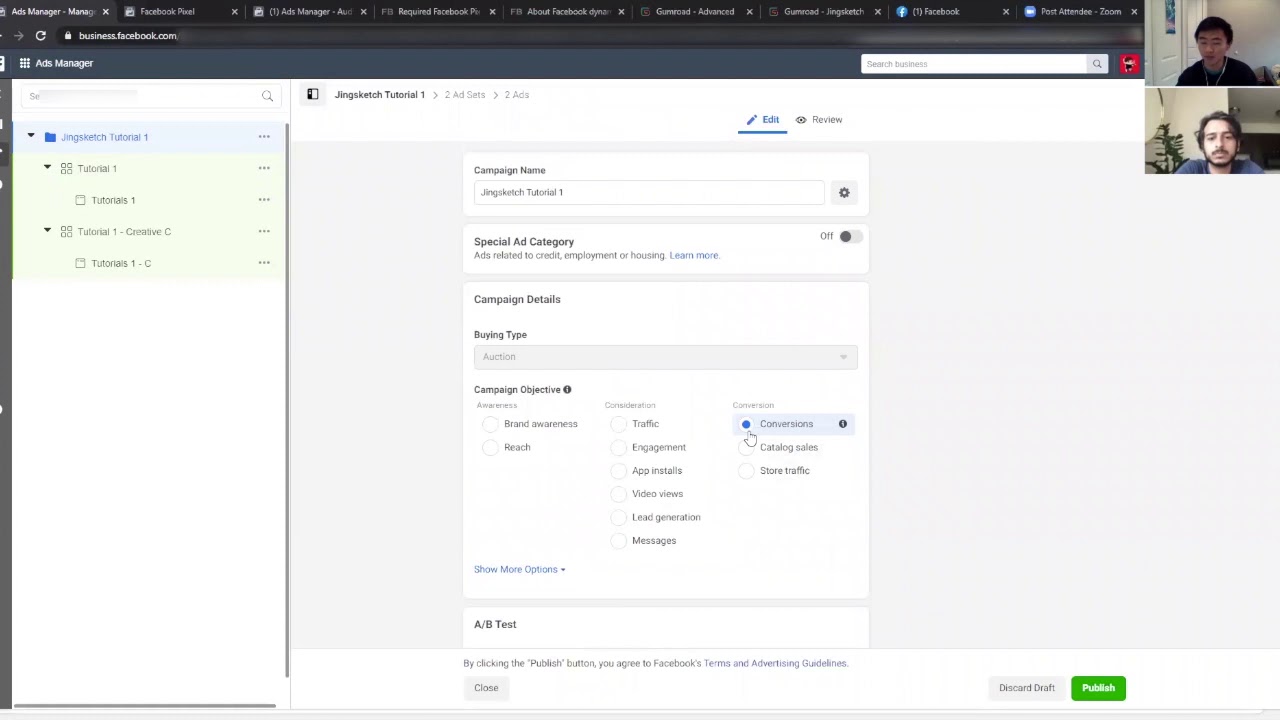Click the Close button
Viewport: 1280px width, 720px height.
[486, 688]
